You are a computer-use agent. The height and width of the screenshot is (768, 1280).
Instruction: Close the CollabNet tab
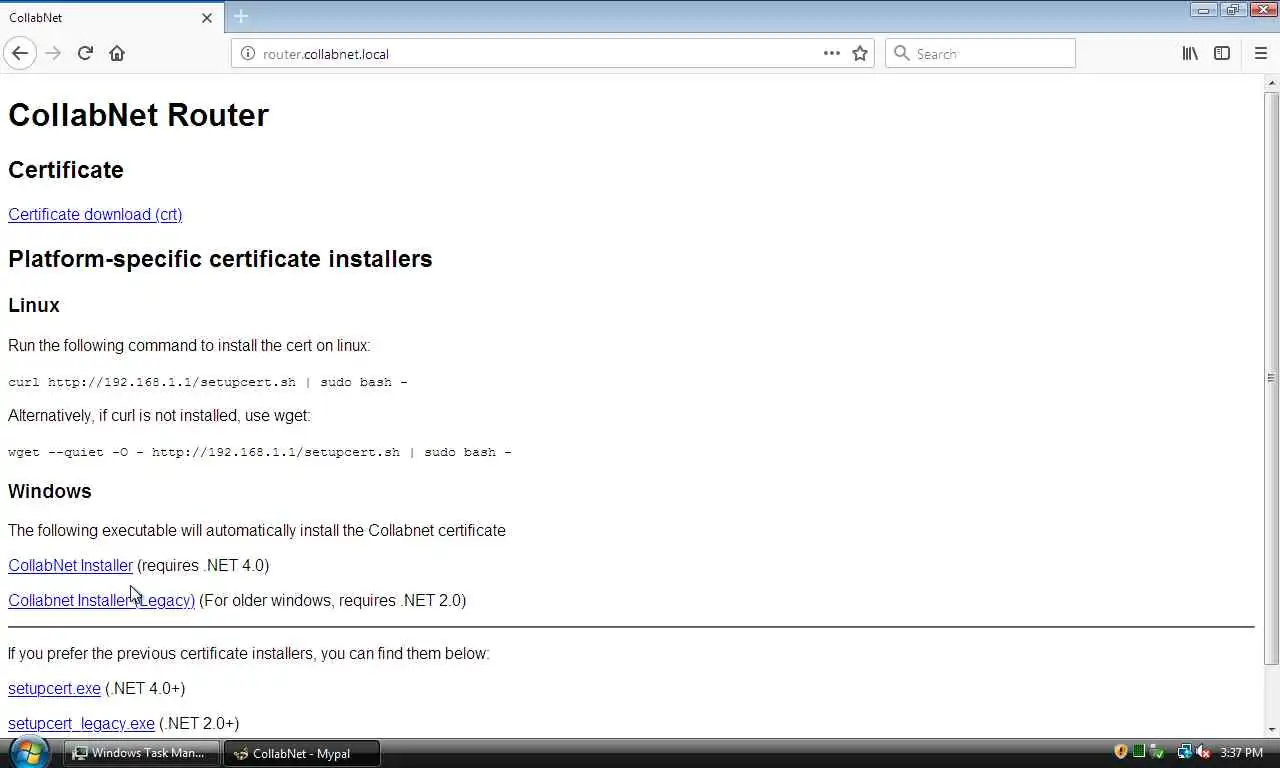click(207, 18)
